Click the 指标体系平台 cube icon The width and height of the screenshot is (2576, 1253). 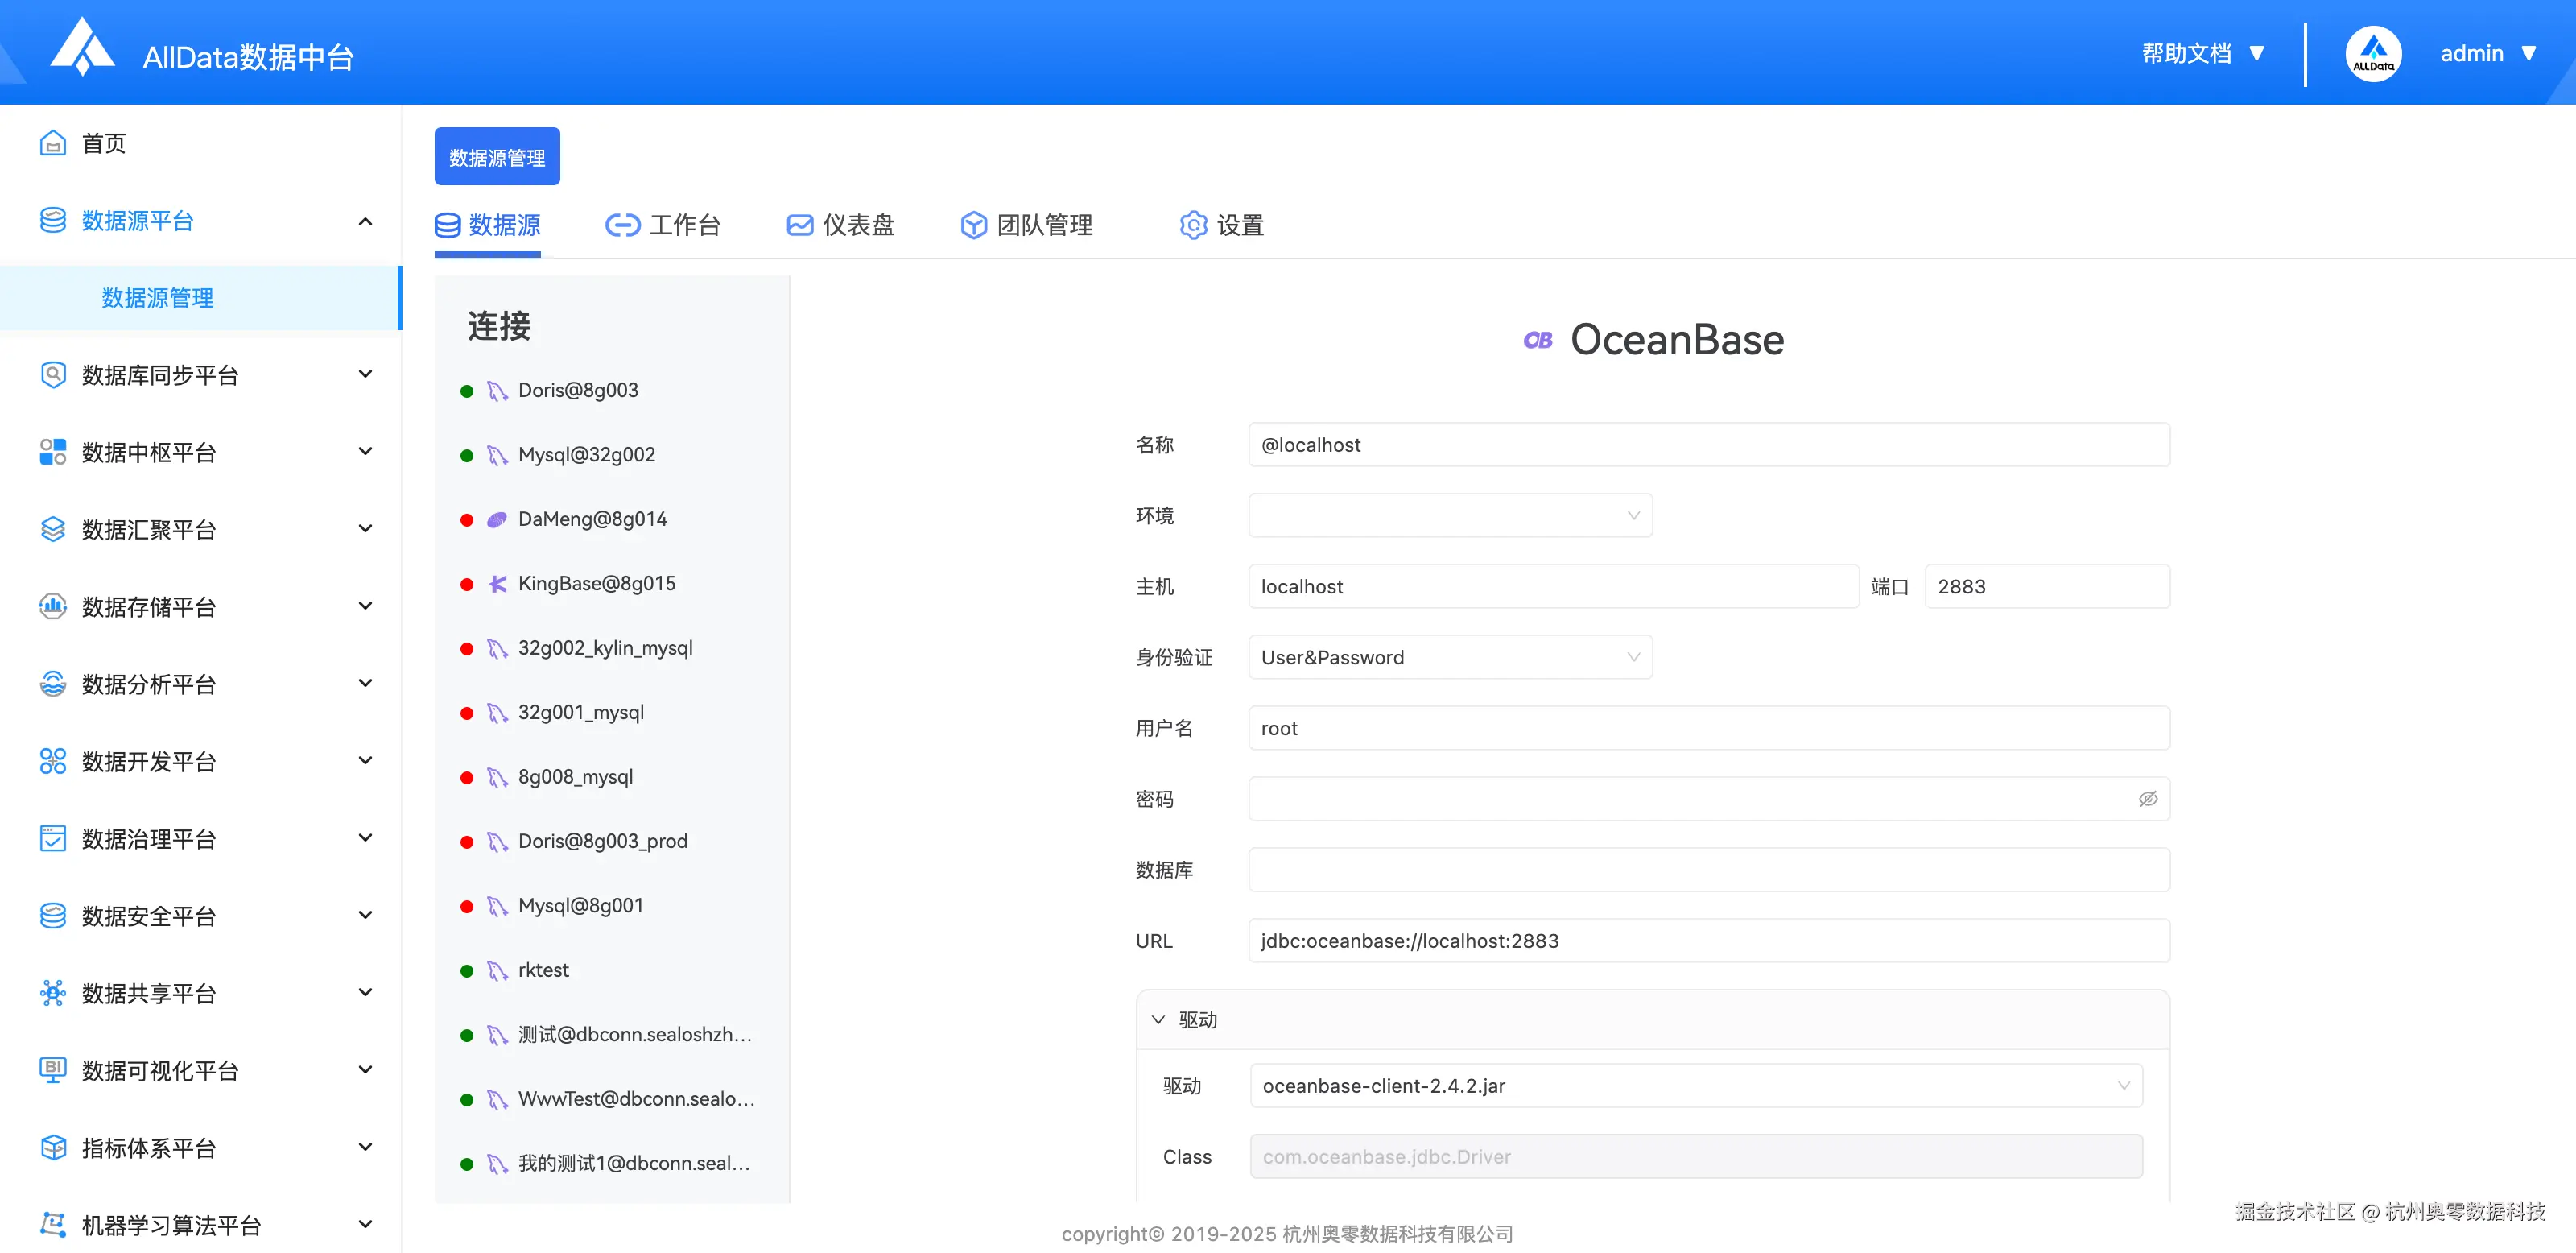pyautogui.click(x=53, y=1148)
